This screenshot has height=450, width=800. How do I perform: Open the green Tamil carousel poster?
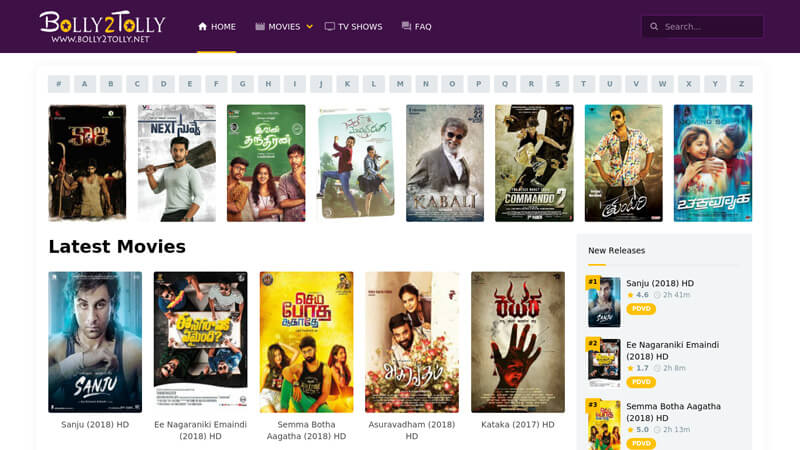point(266,163)
